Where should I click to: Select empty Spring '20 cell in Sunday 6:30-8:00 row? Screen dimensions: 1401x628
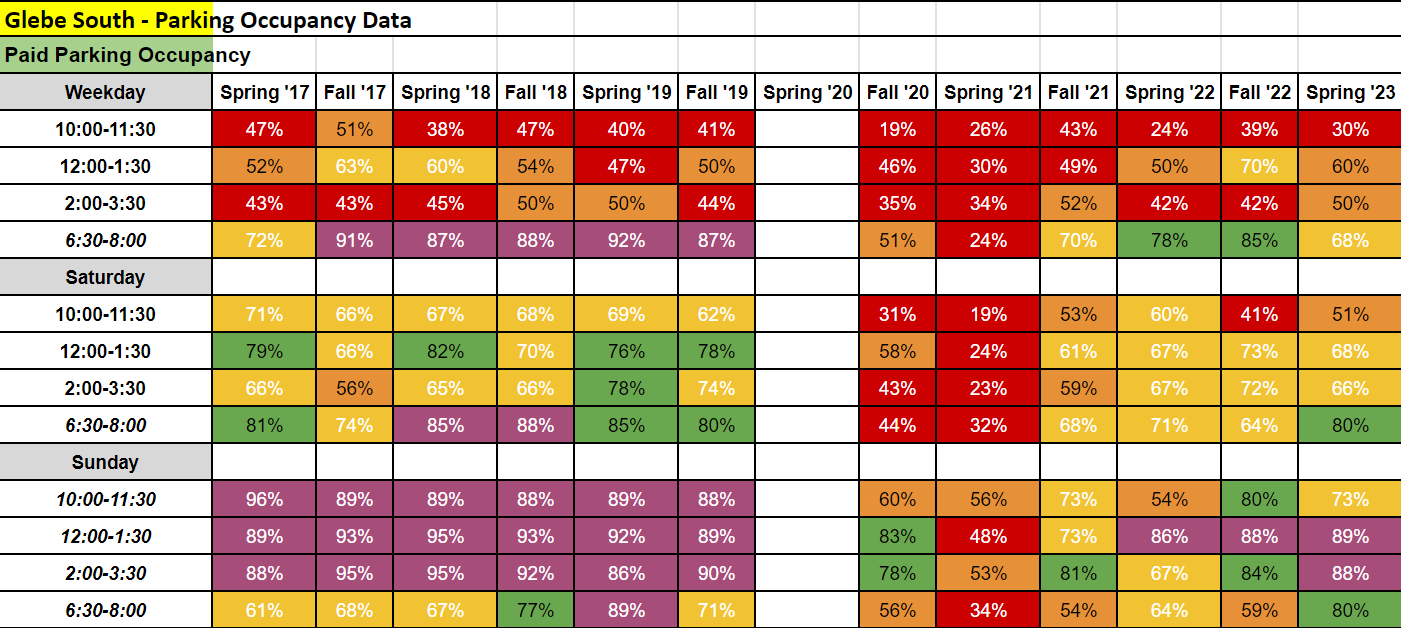(807, 610)
